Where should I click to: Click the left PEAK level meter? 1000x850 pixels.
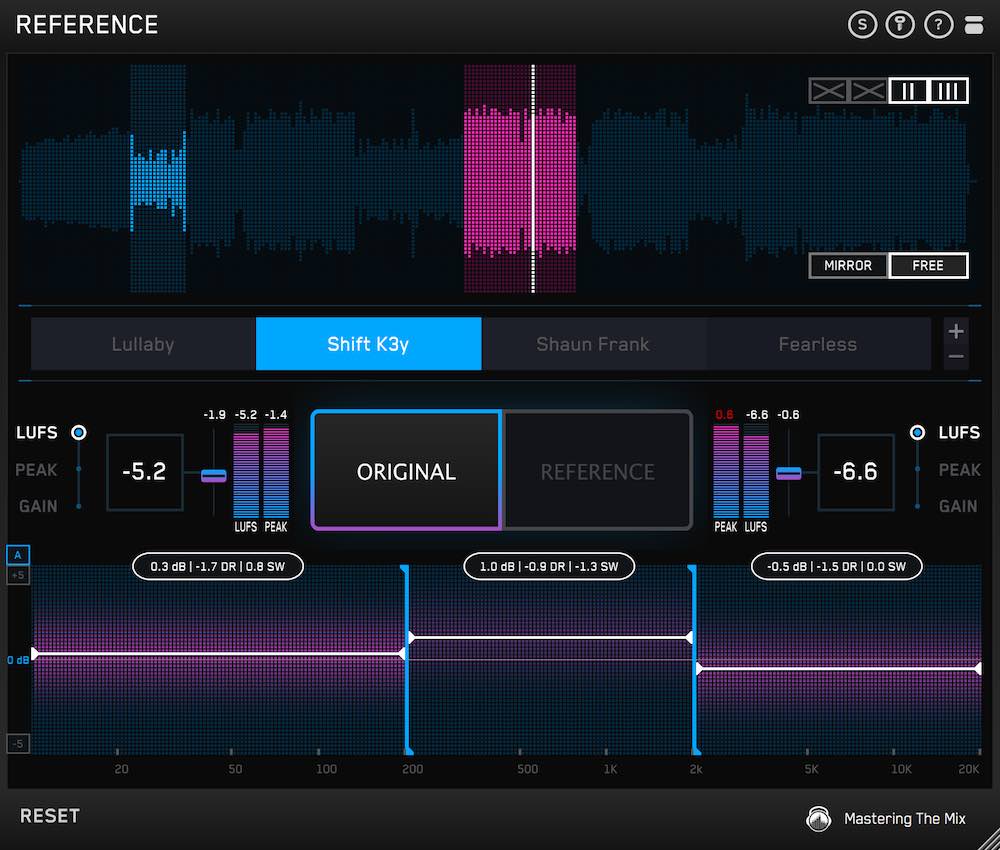(x=276, y=472)
